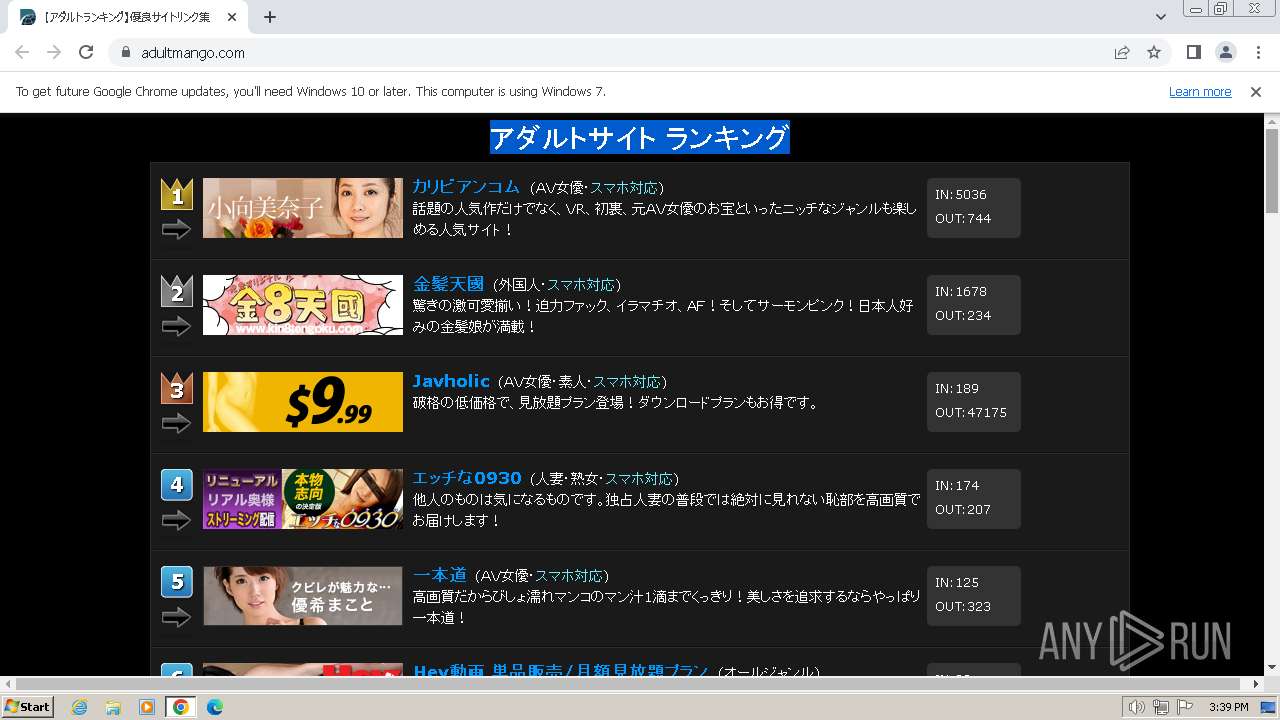1280x720 pixels.
Task: Dismiss the Chrome update notification bar
Action: tap(1256, 91)
